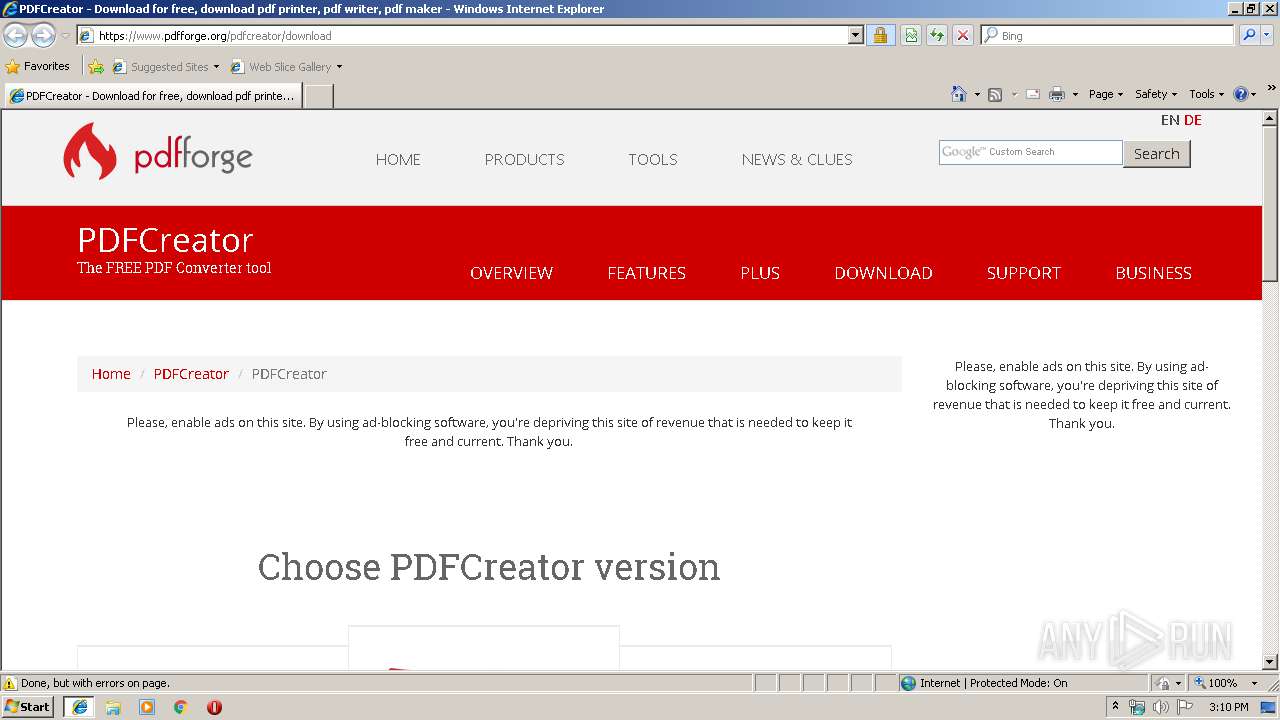Image resolution: width=1280 pixels, height=720 pixels.
Task: Launch Google Chrome from the taskbar
Action: click(180, 707)
